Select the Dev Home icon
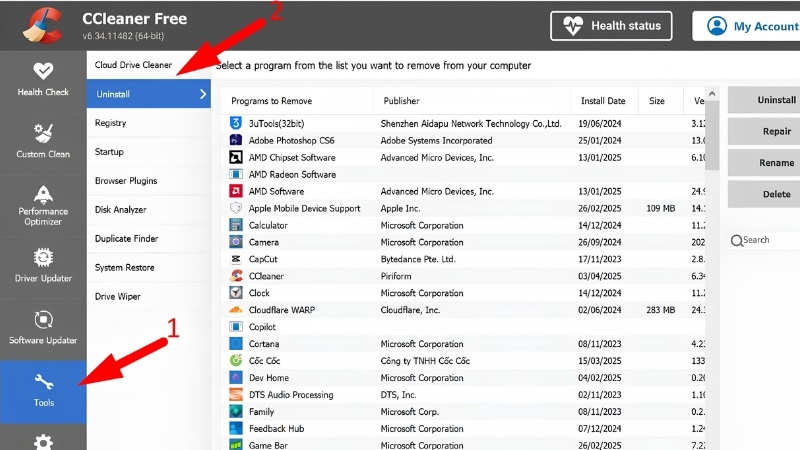The height and width of the screenshot is (450, 800). click(x=236, y=378)
